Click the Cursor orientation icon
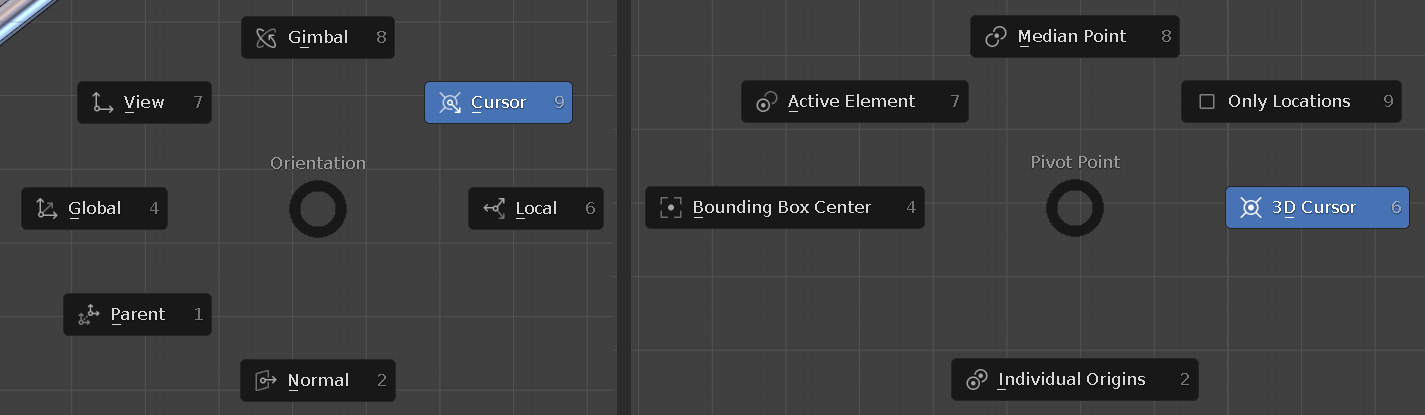The height and width of the screenshot is (415, 1425). 449,103
